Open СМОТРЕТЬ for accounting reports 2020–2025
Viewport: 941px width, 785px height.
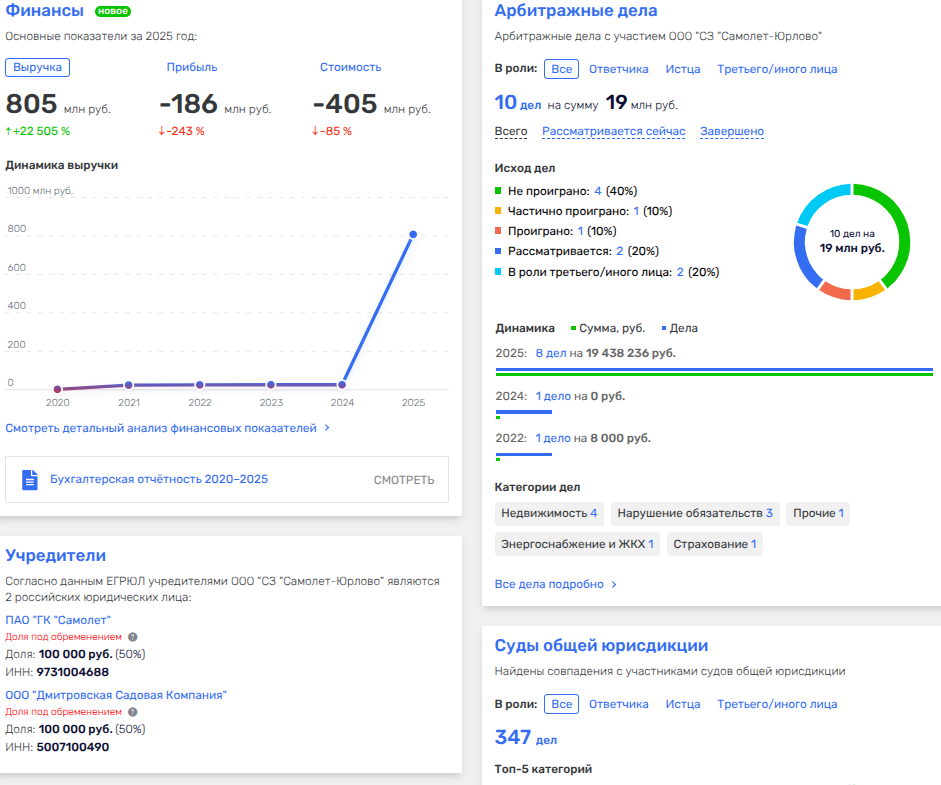tap(404, 480)
